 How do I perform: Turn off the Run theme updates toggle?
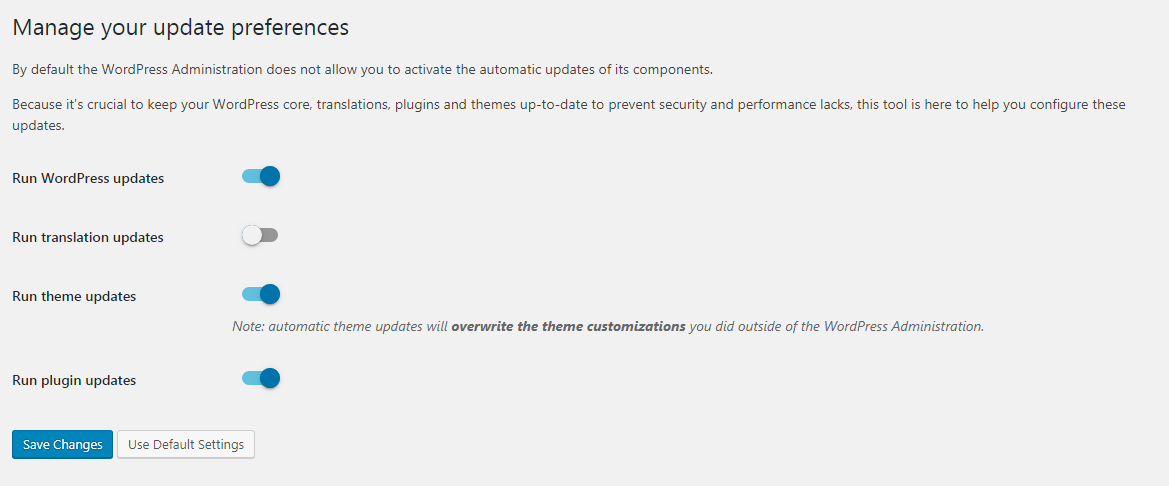coord(260,294)
